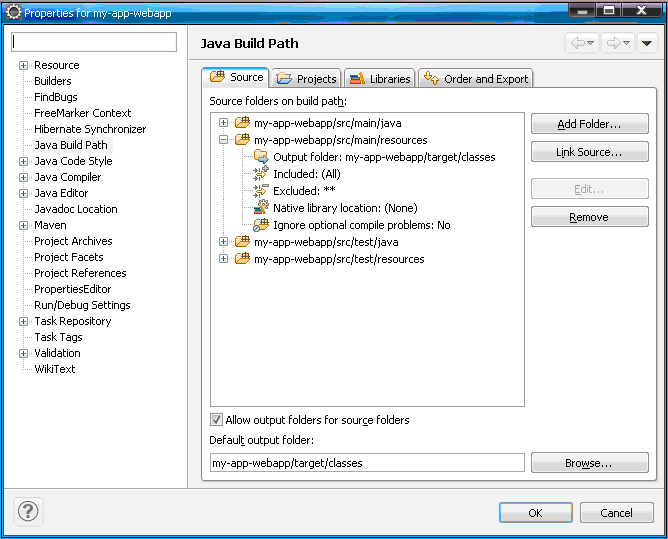Open the view menu dropdown arrow

tap(646, 43)
